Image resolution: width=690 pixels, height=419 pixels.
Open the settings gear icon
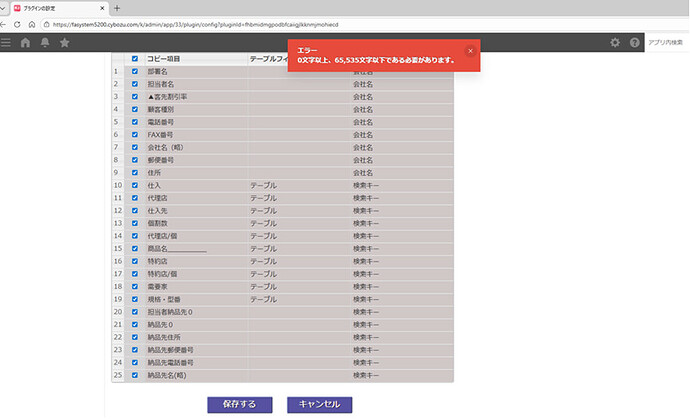[615, 42]
